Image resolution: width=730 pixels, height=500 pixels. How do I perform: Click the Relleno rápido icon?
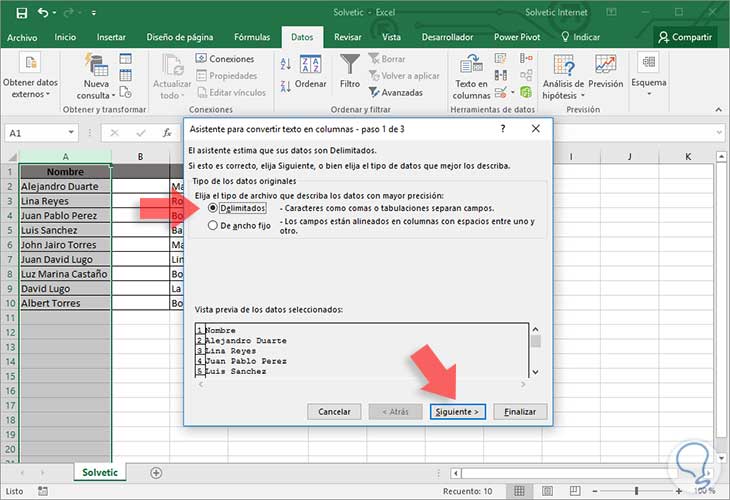click(500, 58)
